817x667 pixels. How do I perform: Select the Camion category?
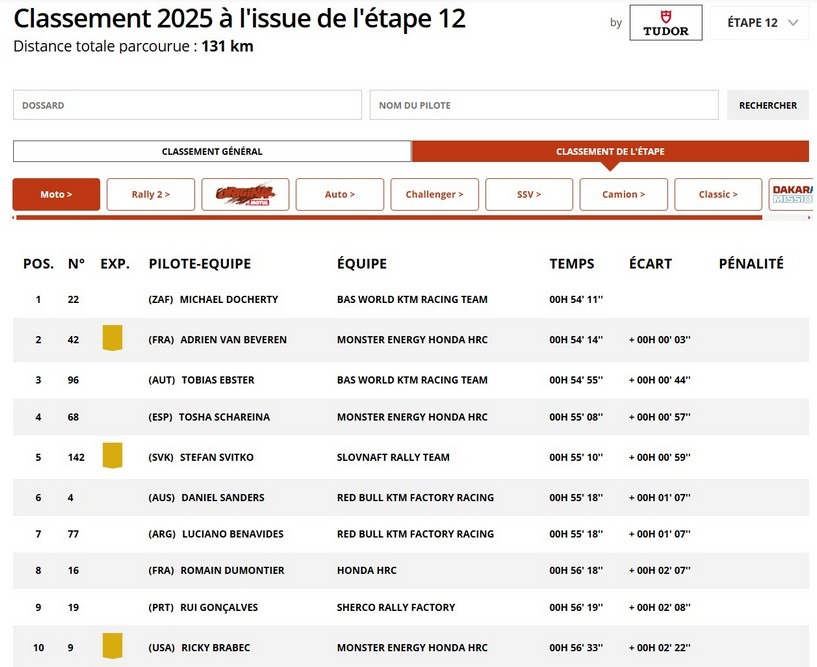click(624, 194)
